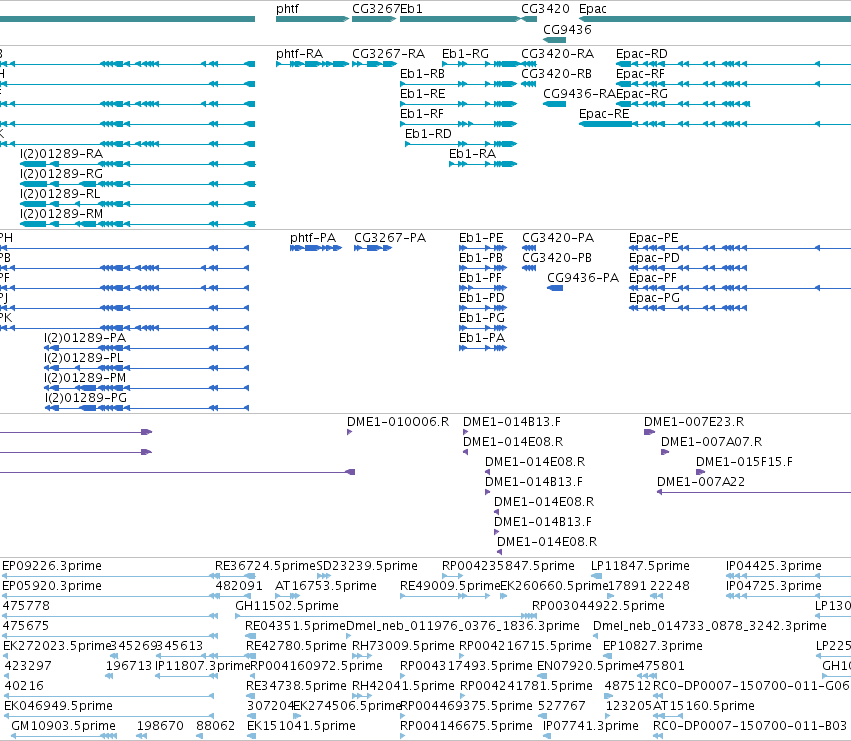Click the Eb1-PE protein label
Viewport: 851px width, 741px height.
click(x=481, y=238)
